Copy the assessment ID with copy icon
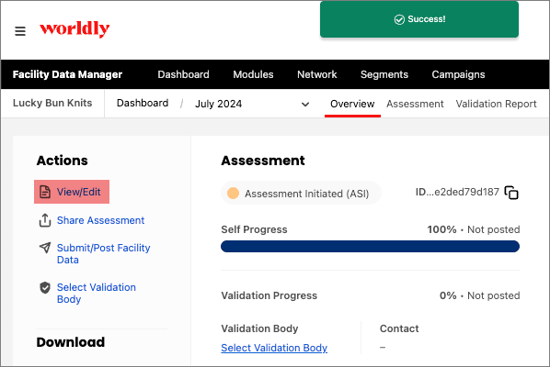 (511, 193)
